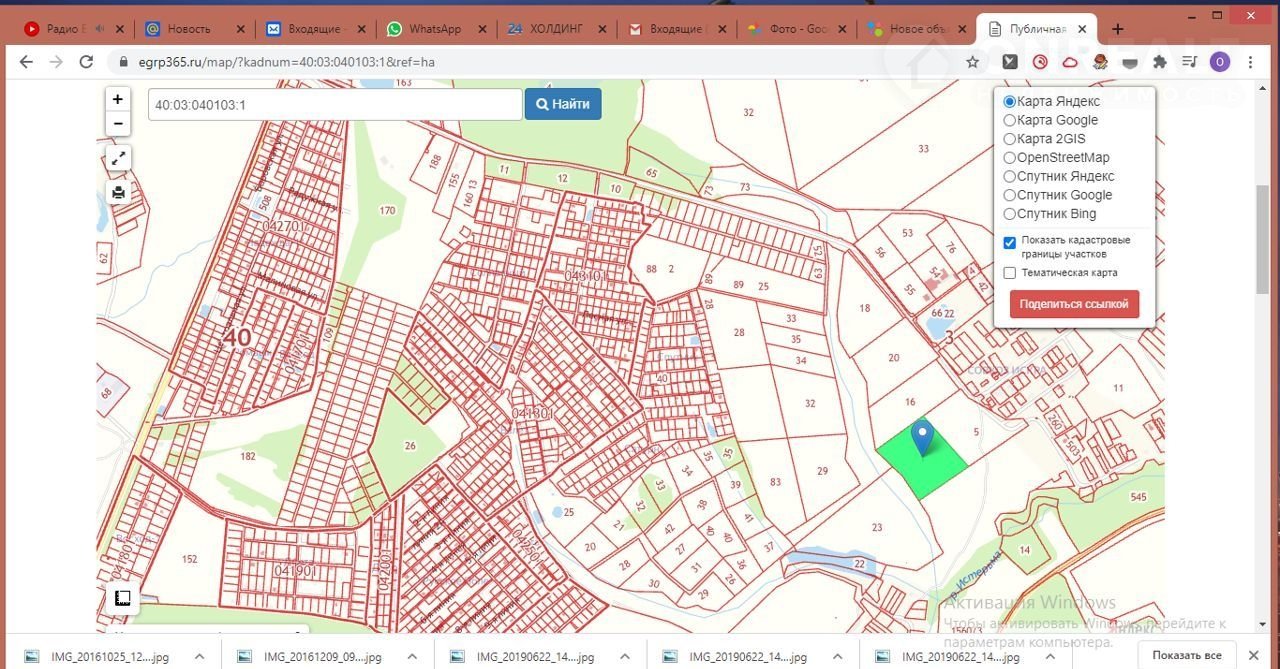This screenshot has height=669, width=1280.
Task: Click the print map icon
Action: click(x=118, y=192)
